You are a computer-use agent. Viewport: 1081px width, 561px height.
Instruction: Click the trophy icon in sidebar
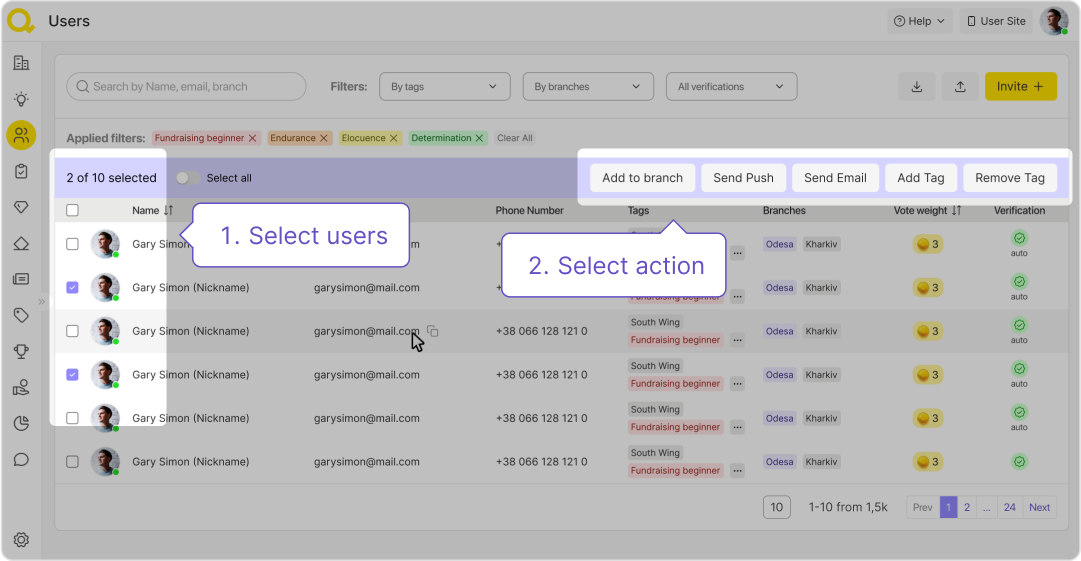point(21,351)
